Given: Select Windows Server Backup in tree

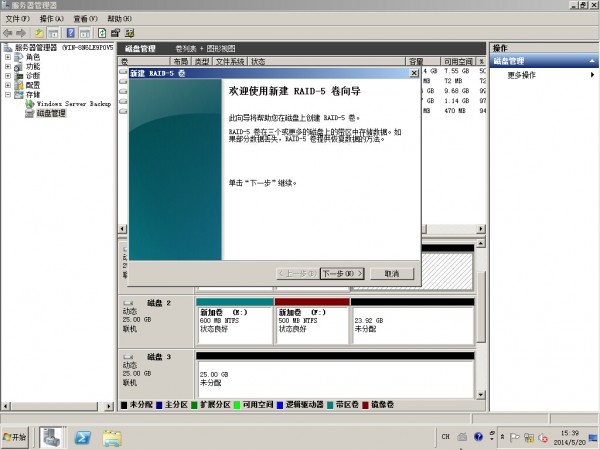Looking at the screenshot, I should tap(72, 103).
